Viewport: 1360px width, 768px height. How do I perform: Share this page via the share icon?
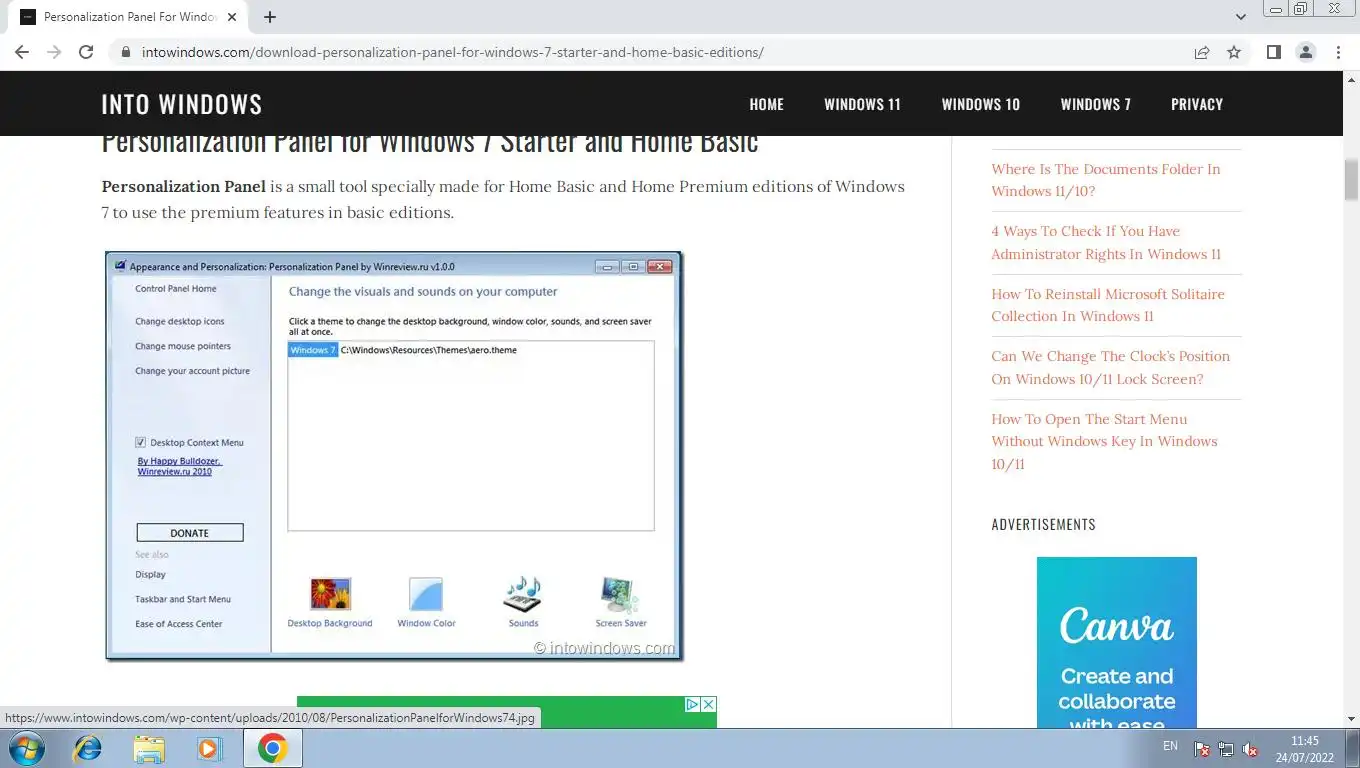click(1202, 52)
